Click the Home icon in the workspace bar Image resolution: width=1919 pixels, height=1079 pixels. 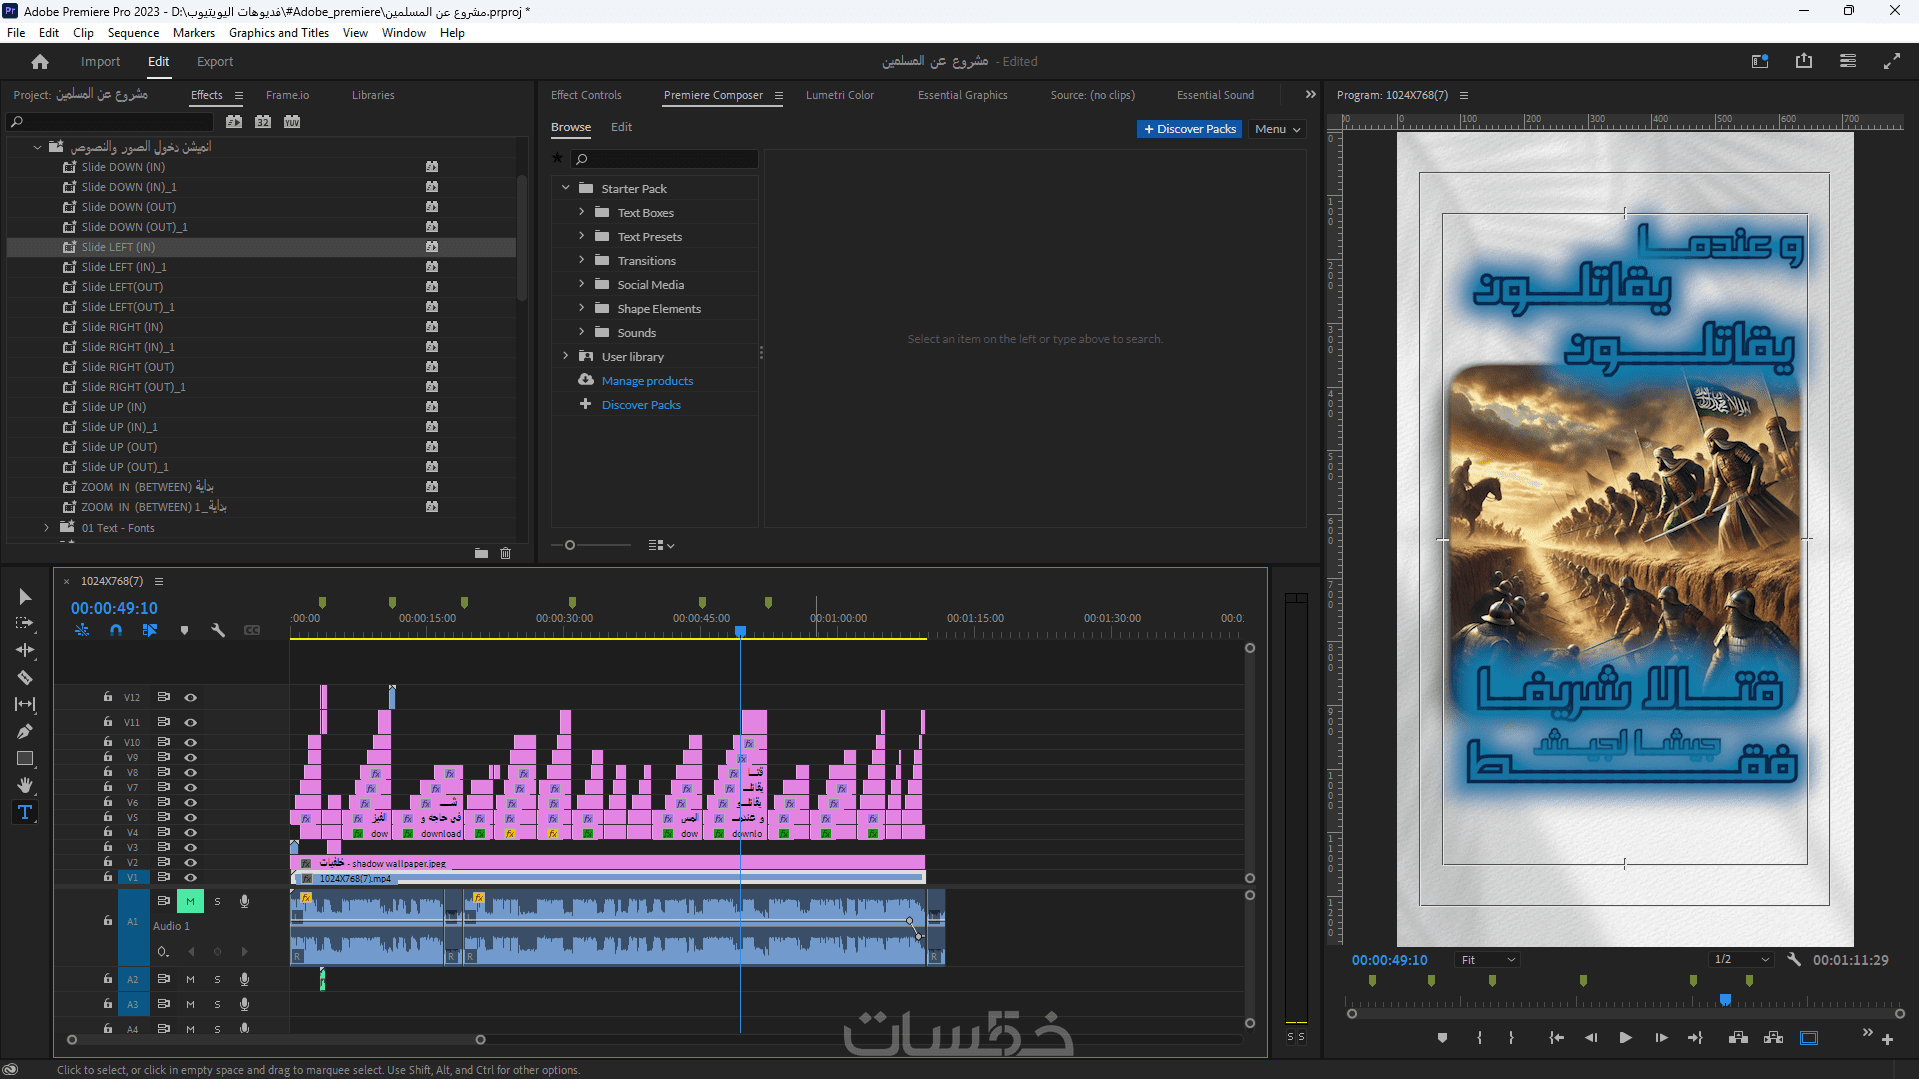pos(40,62)
